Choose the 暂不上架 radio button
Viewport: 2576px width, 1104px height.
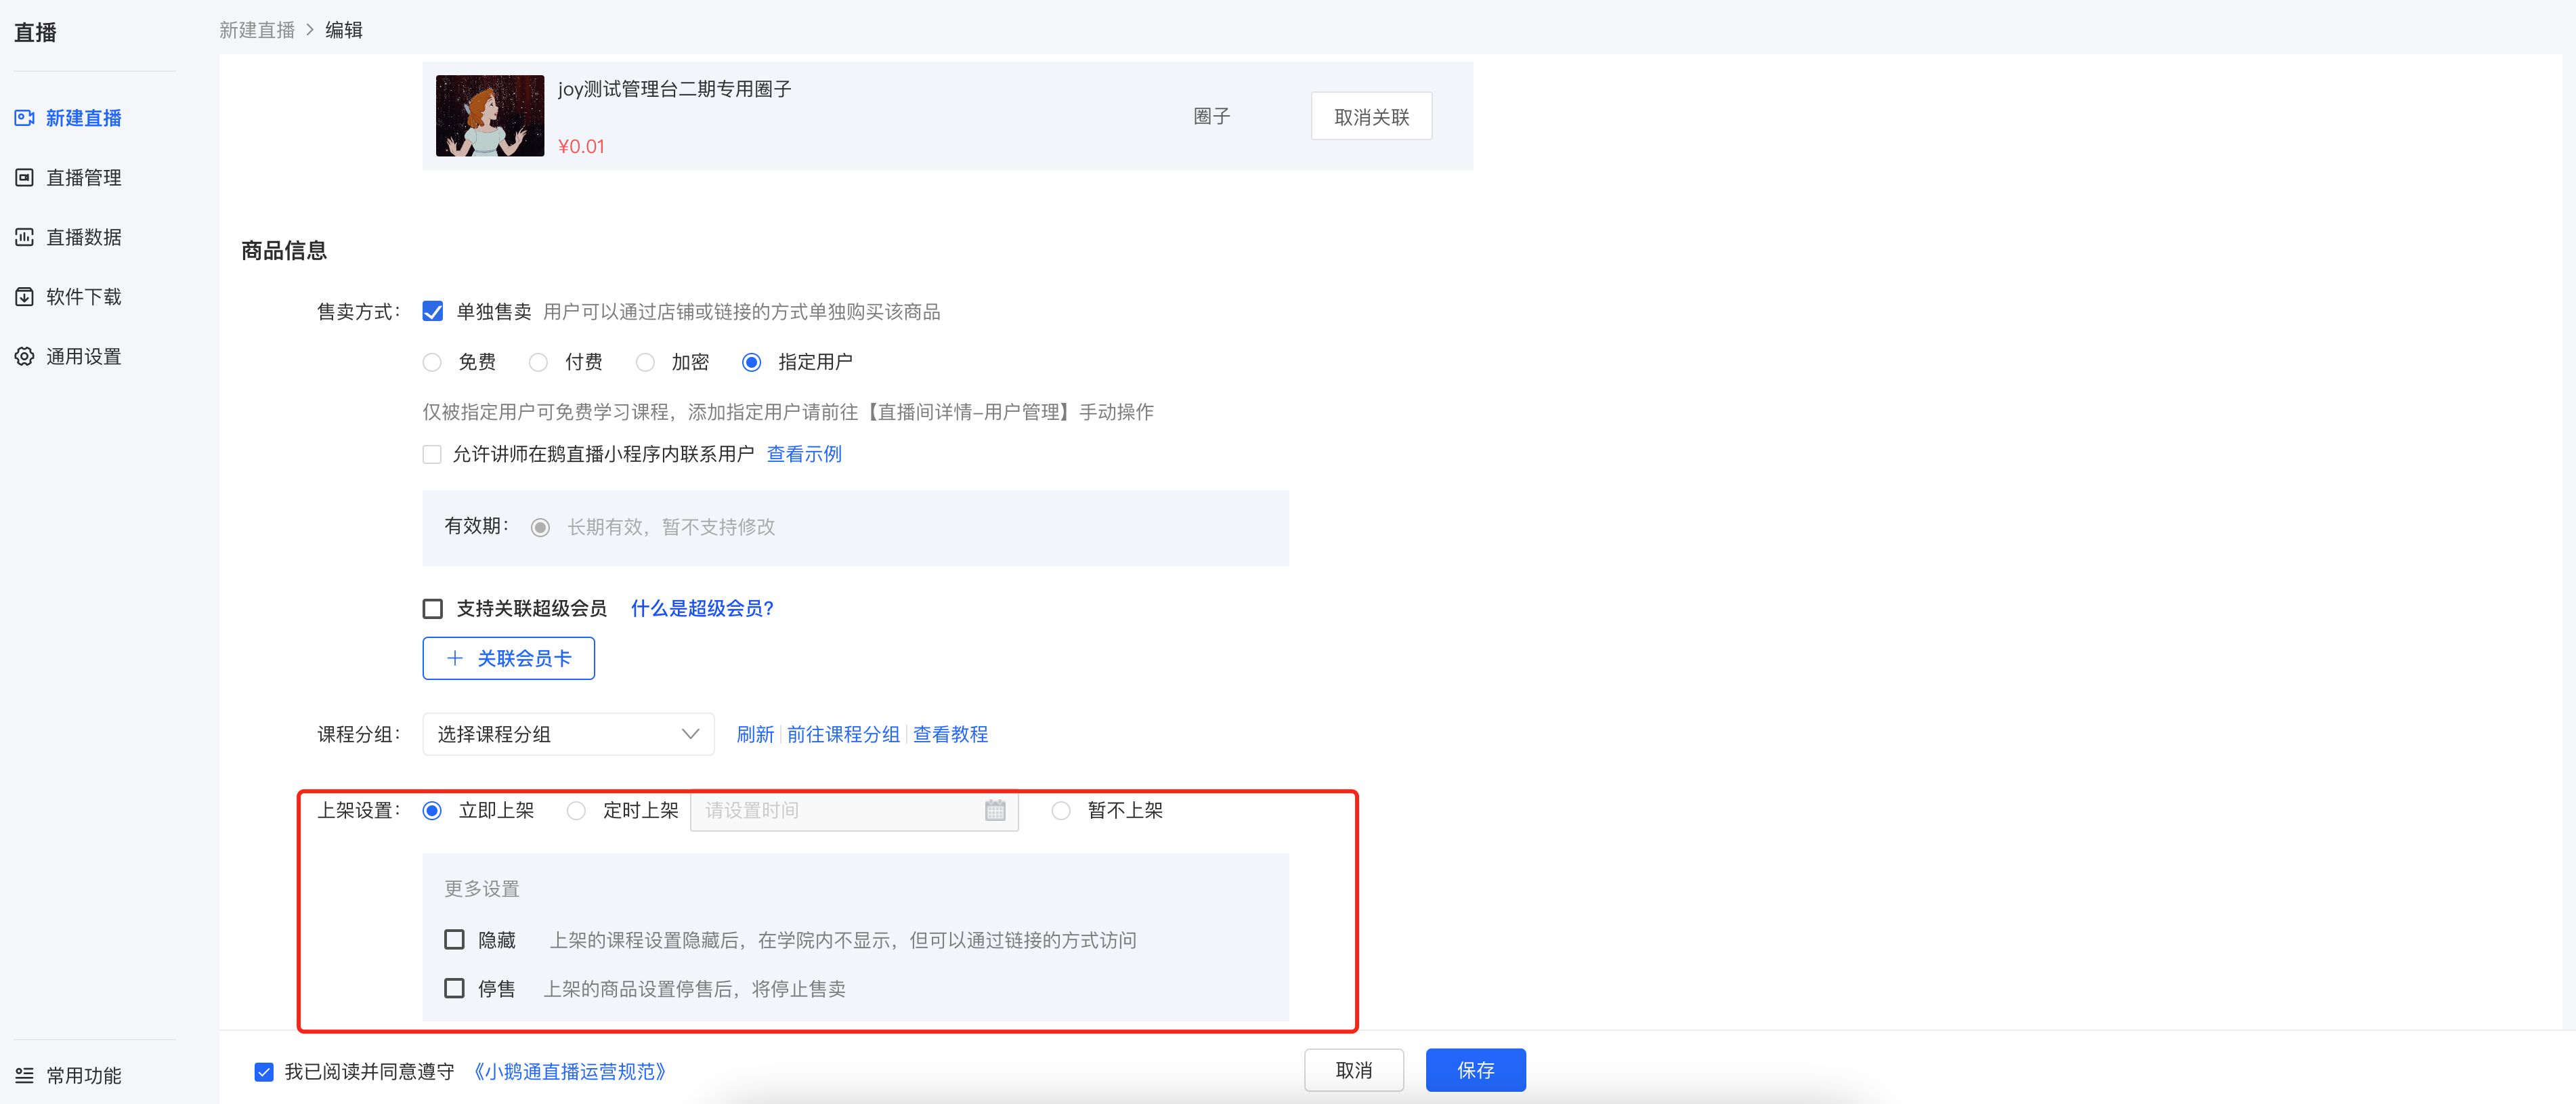[1061, 810]
